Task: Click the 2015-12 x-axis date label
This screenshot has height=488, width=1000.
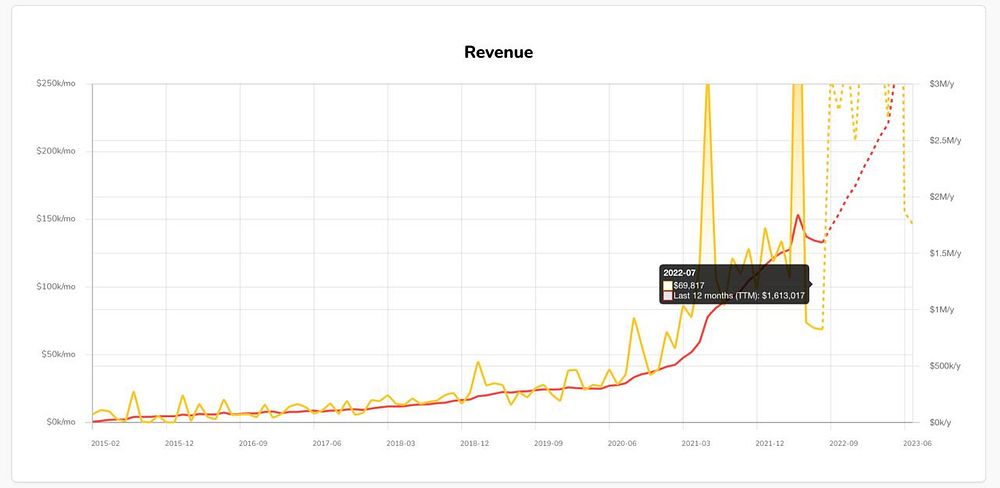Action: (x=179, y=442)
